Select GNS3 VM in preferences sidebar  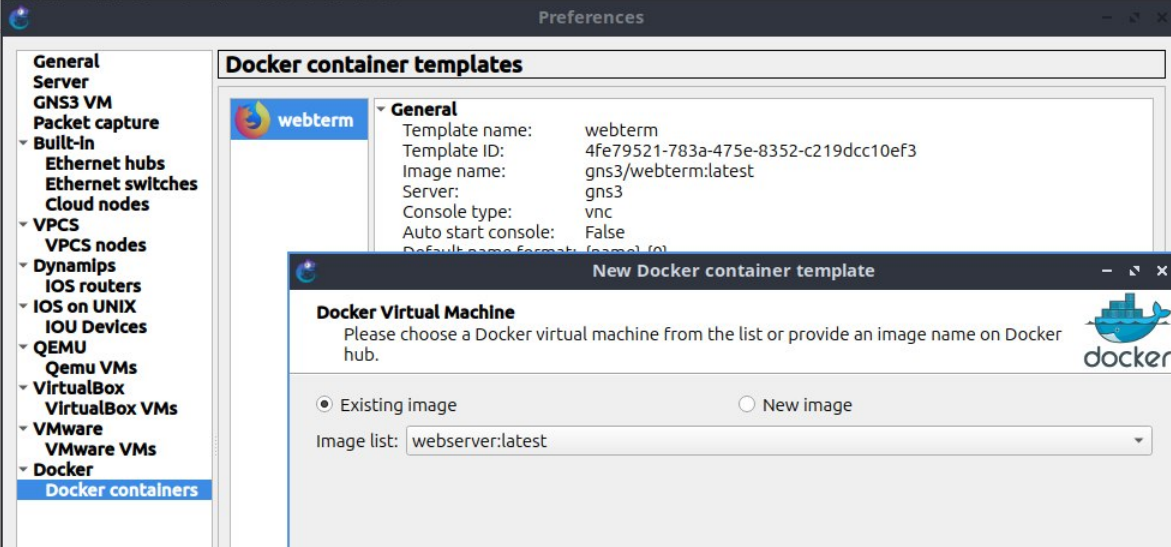click(x=72, y=102)
